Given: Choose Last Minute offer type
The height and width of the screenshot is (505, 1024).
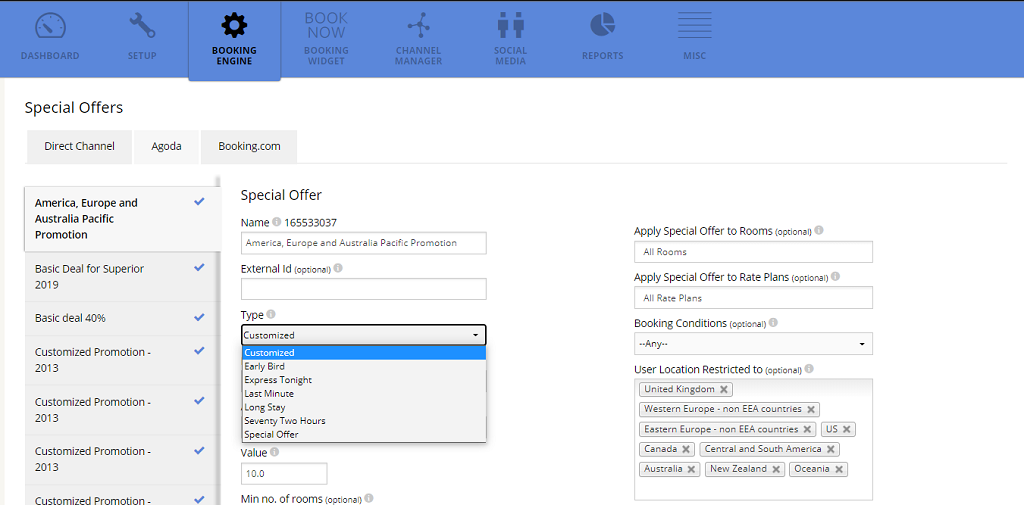Looking at the screenshot, I should click(x=269, y=394).
